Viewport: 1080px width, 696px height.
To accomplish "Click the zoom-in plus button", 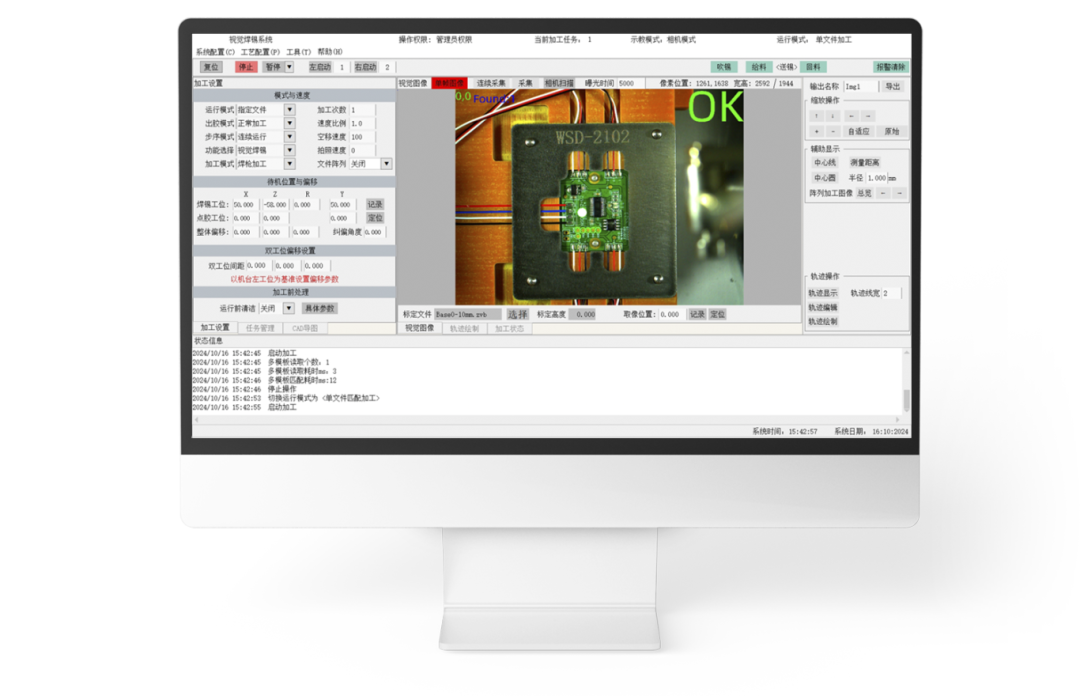I will (817, 131).
